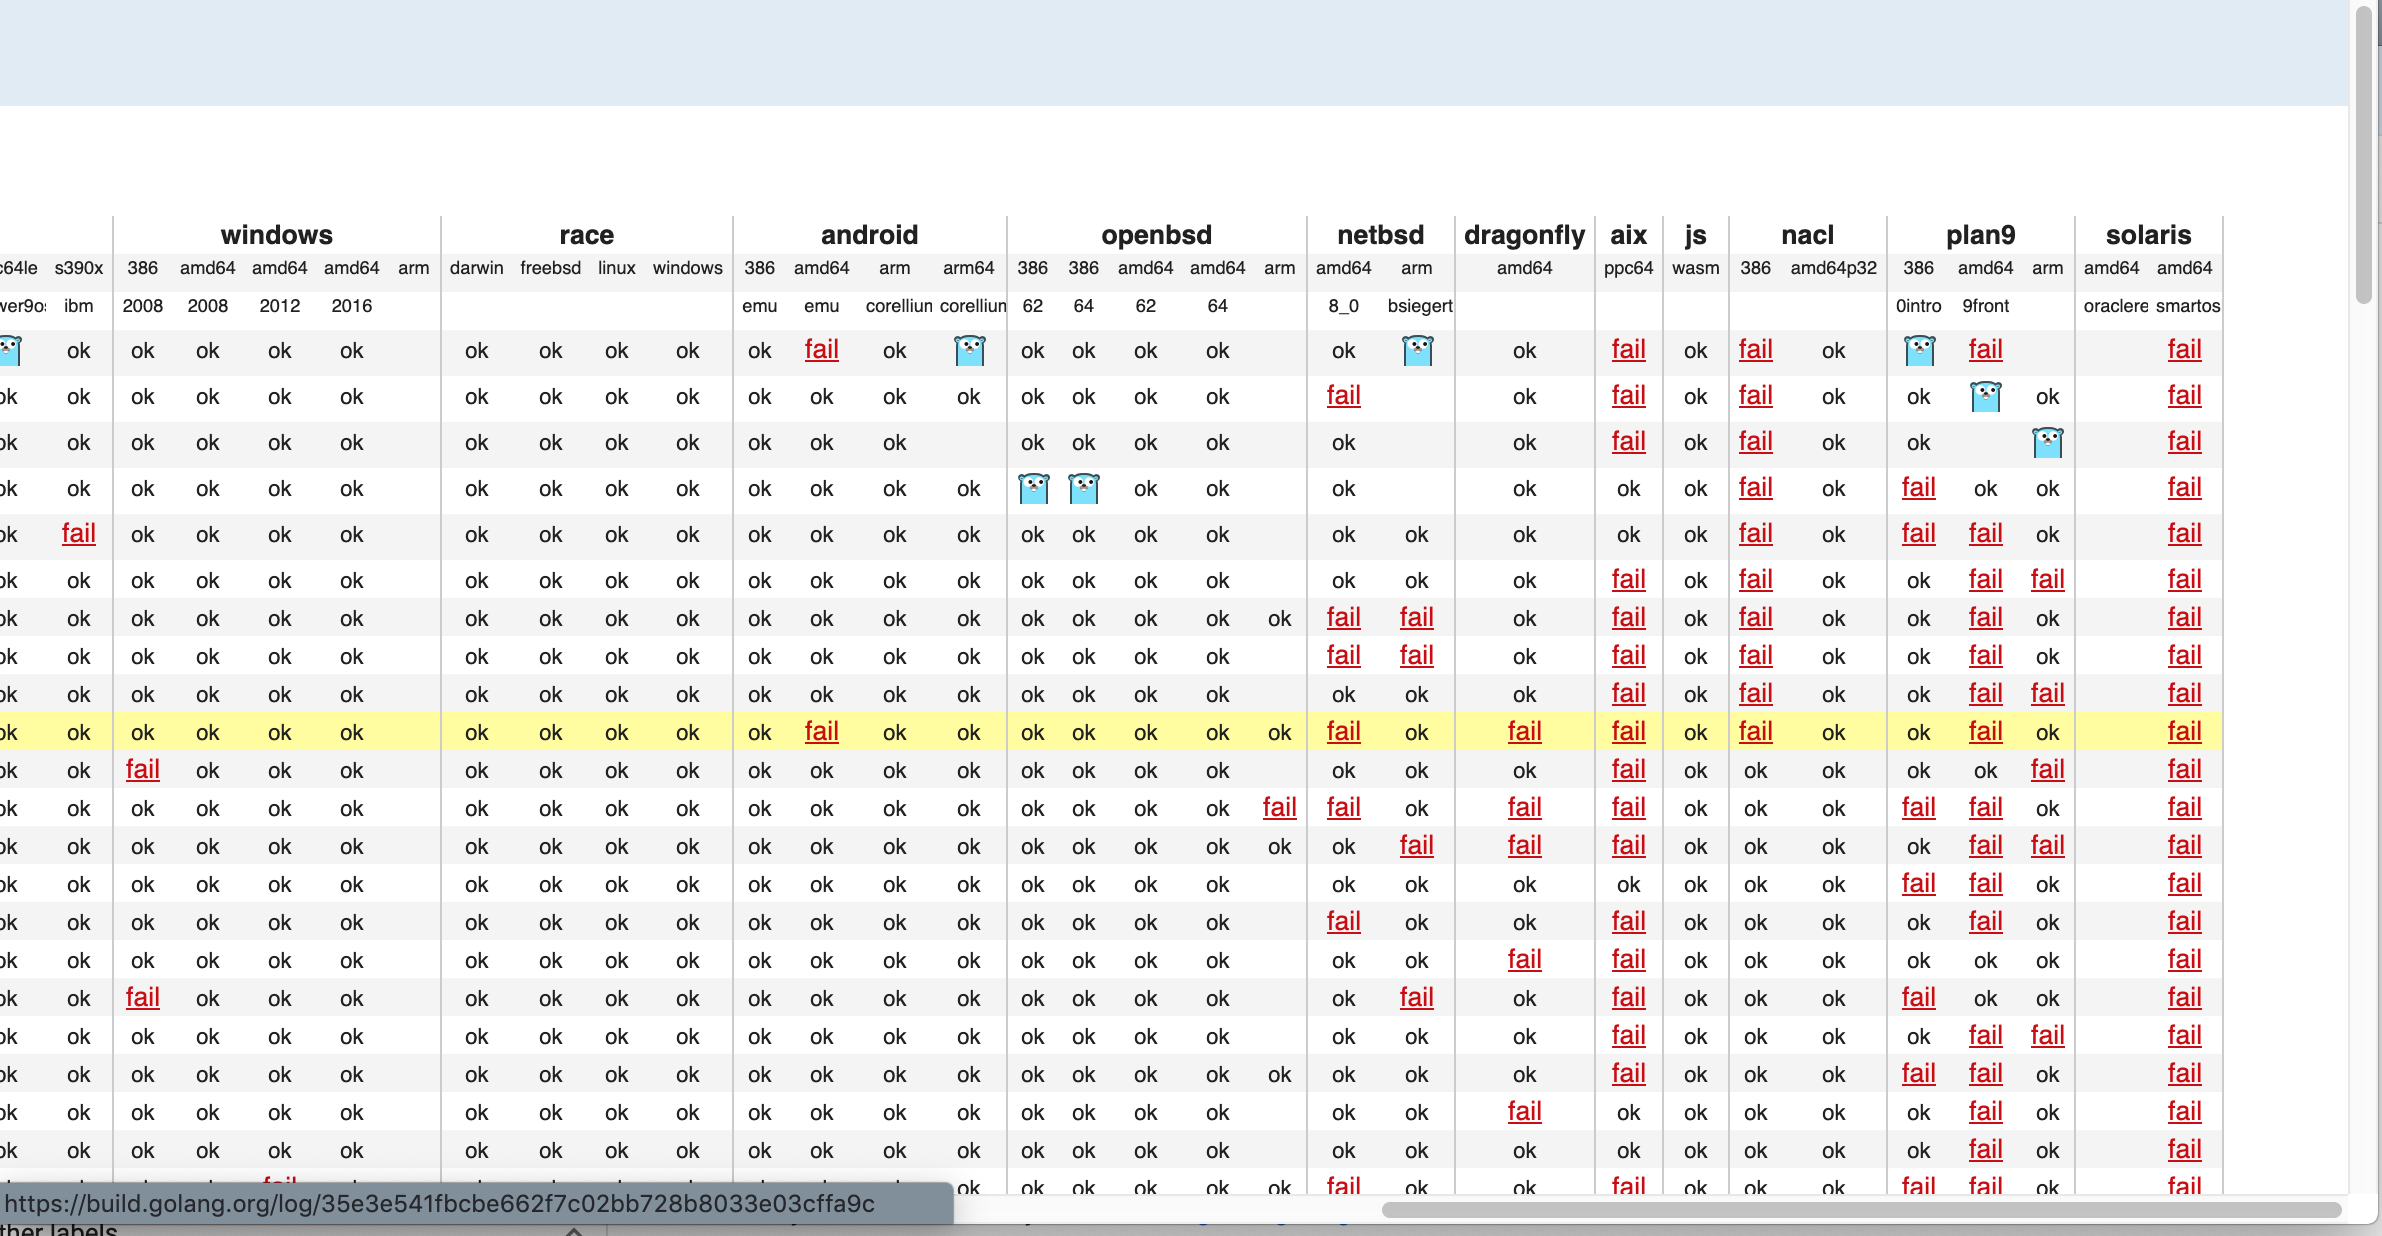Click the 'openbsd' column group header
Image resolution: width=2382 pixels, height=1236 pixels.
point(1157,235)
